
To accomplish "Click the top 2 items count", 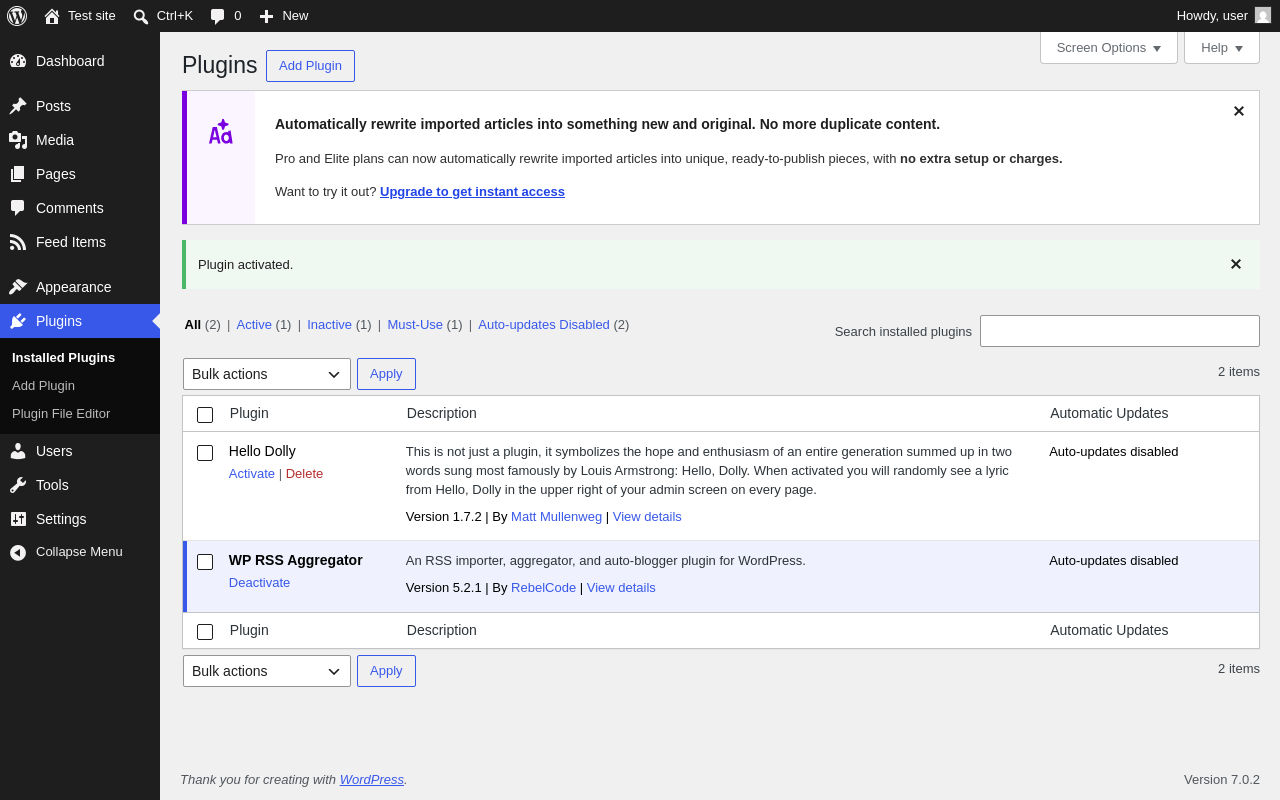I will click(x=1239, y=371).
